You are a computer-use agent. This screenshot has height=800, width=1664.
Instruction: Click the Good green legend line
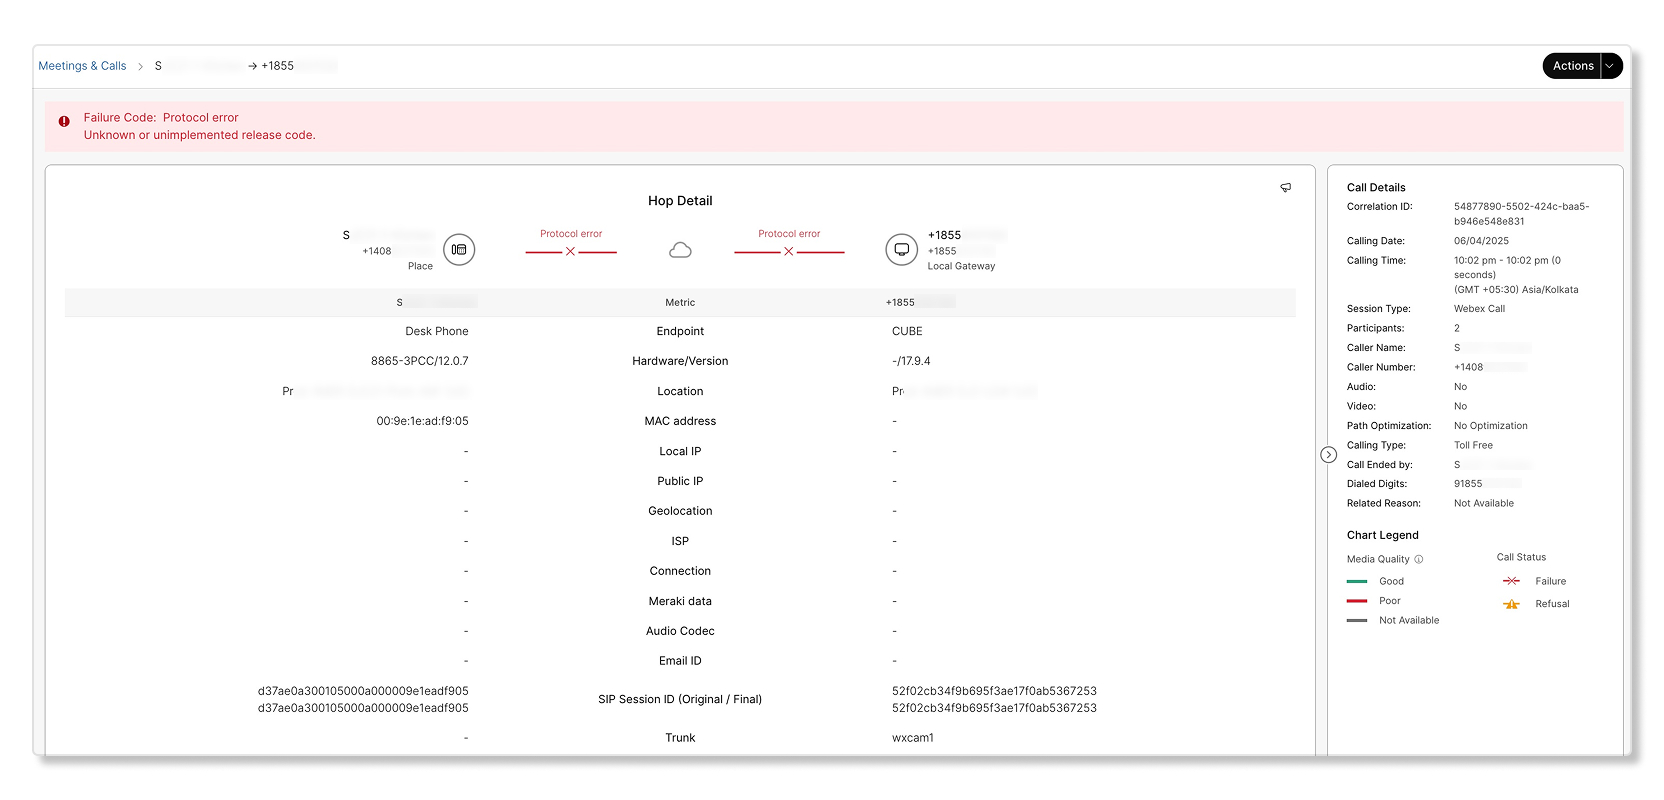[1357, 581]
